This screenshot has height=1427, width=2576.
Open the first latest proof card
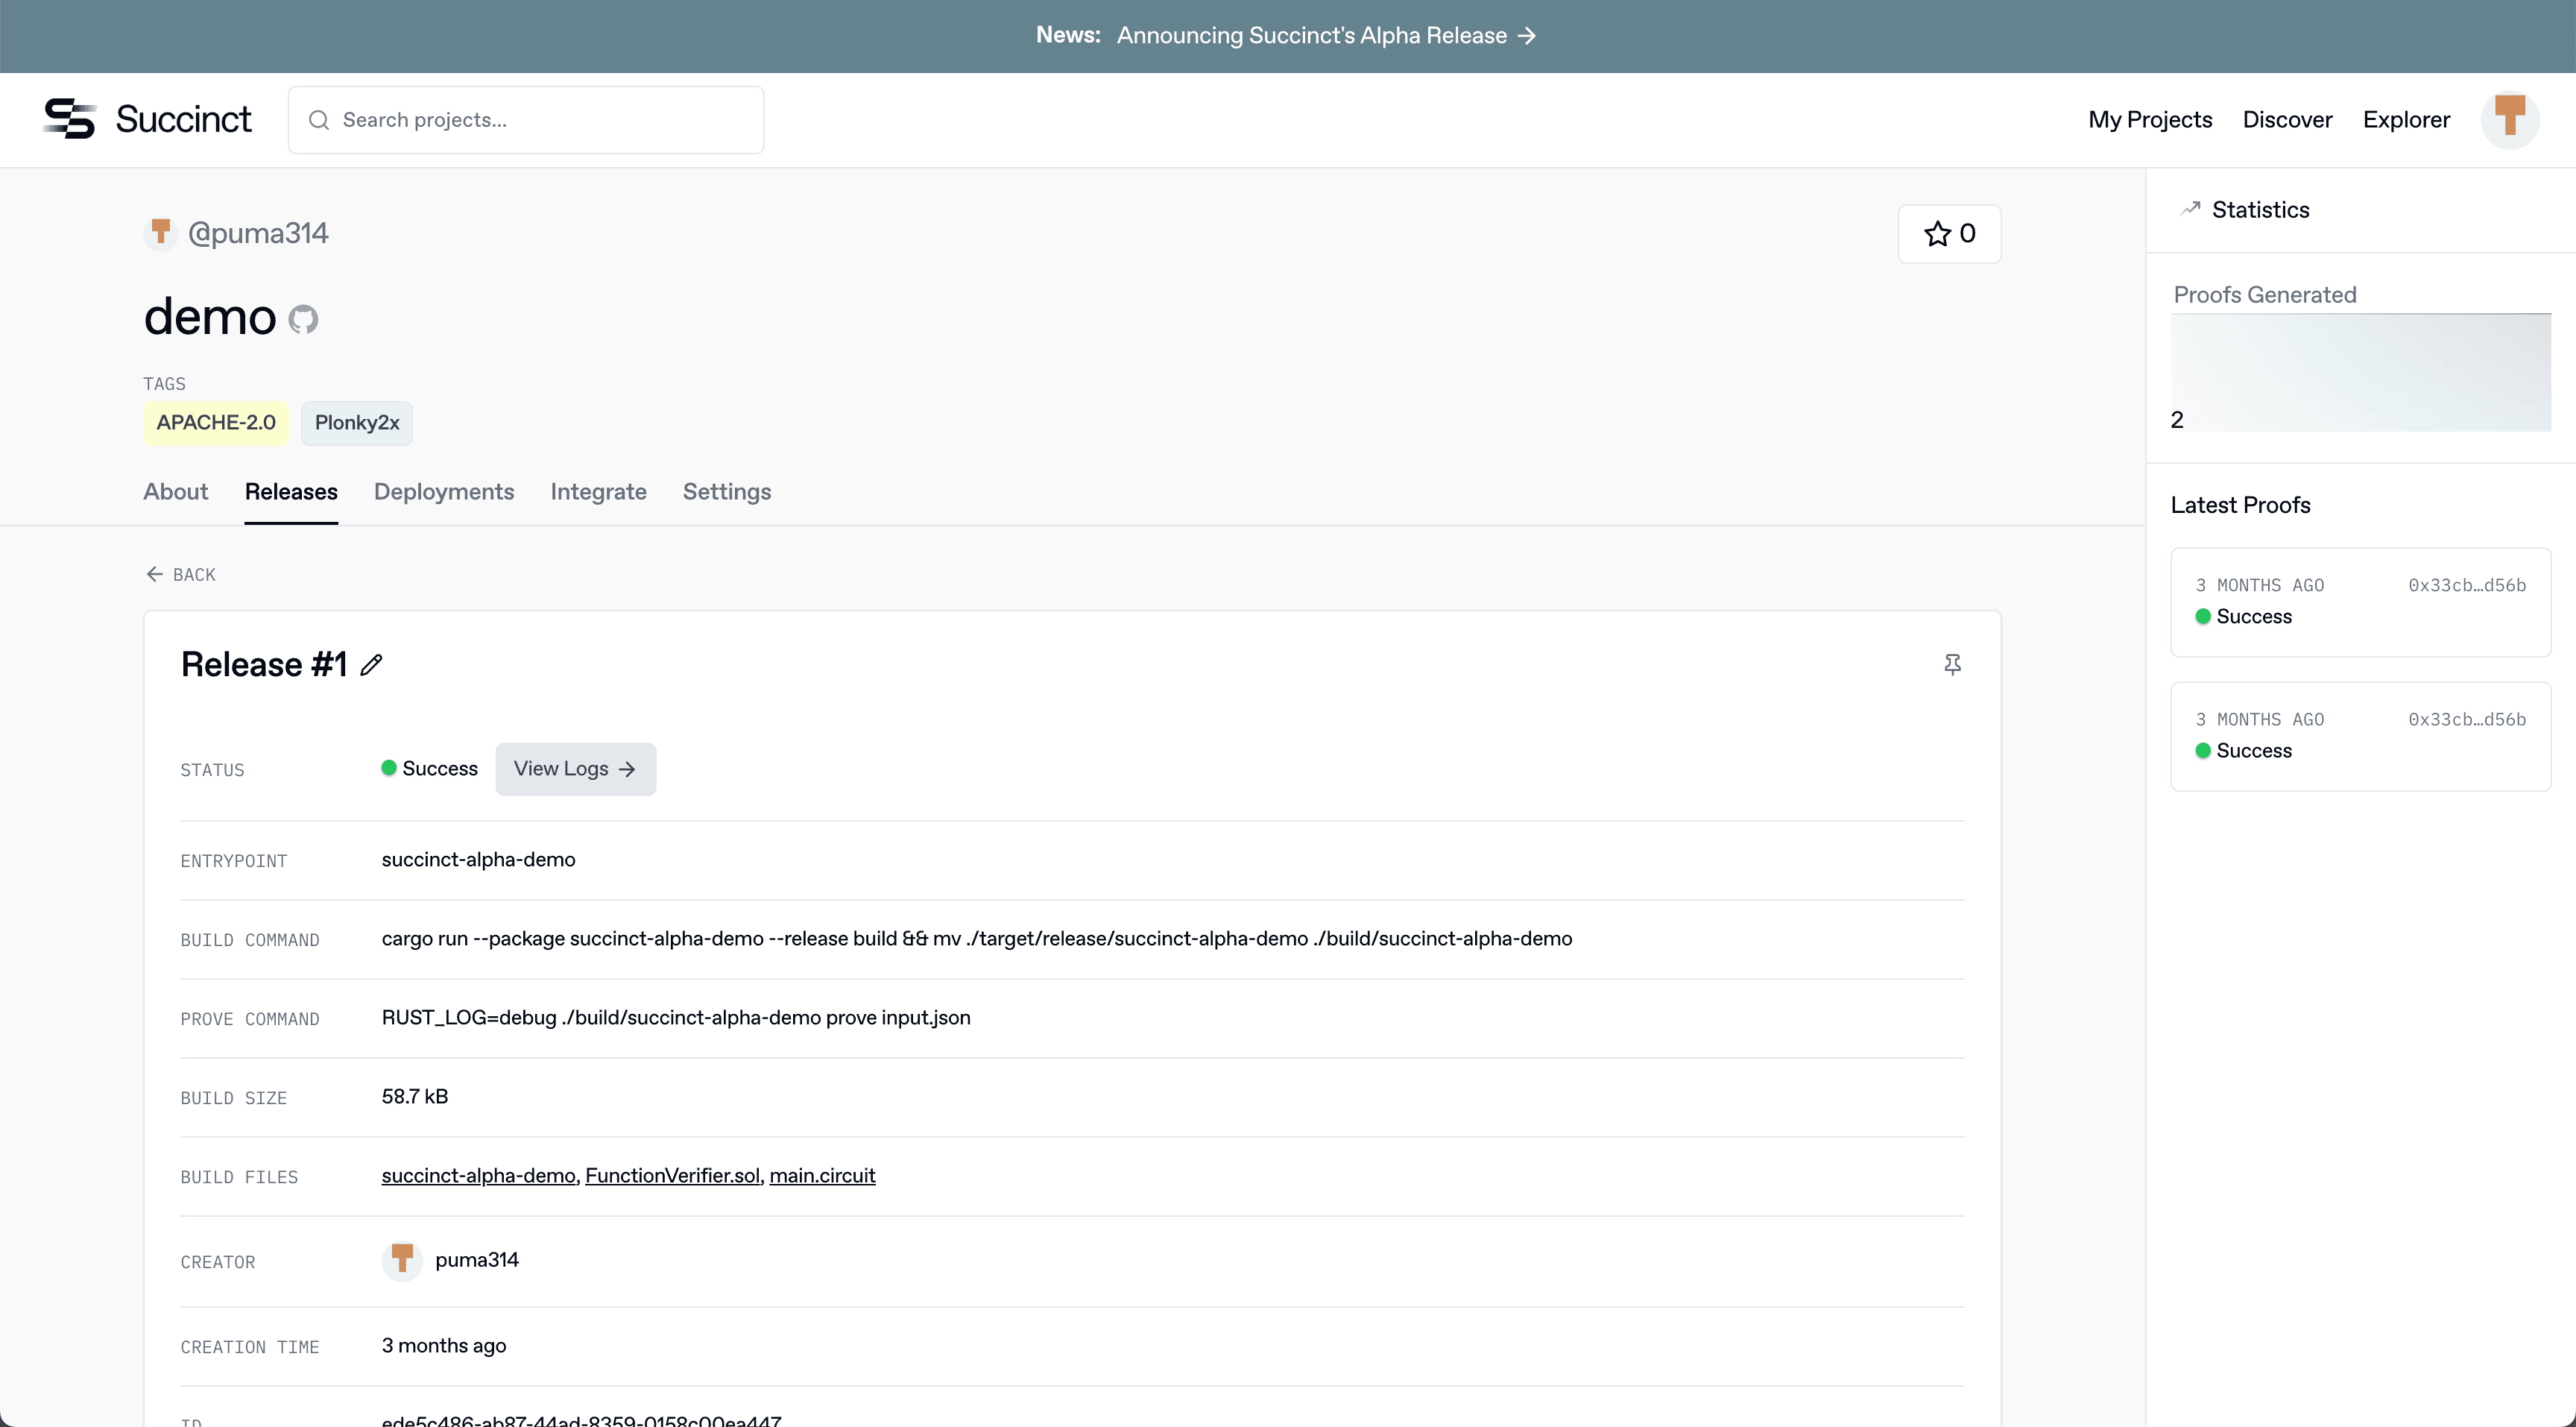2360,602
